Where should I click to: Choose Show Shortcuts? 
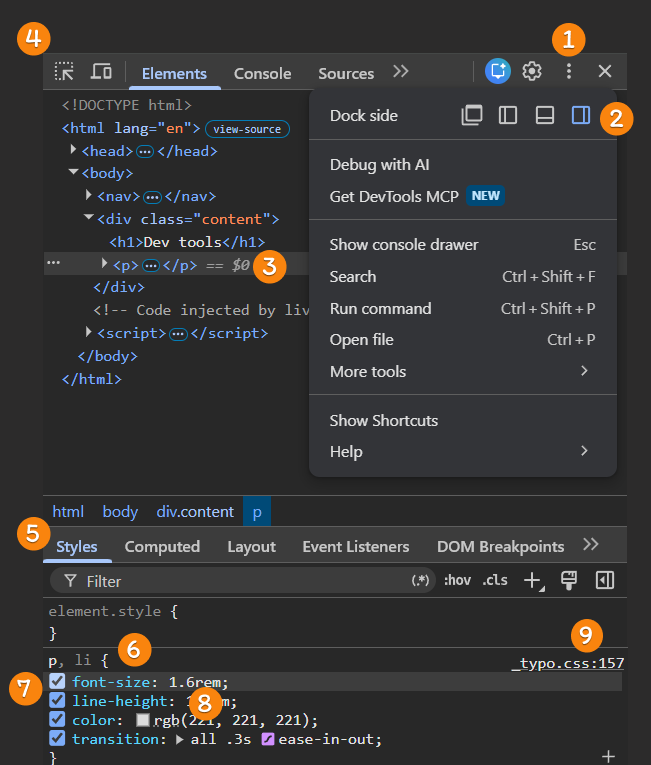(x=463, y=420)
